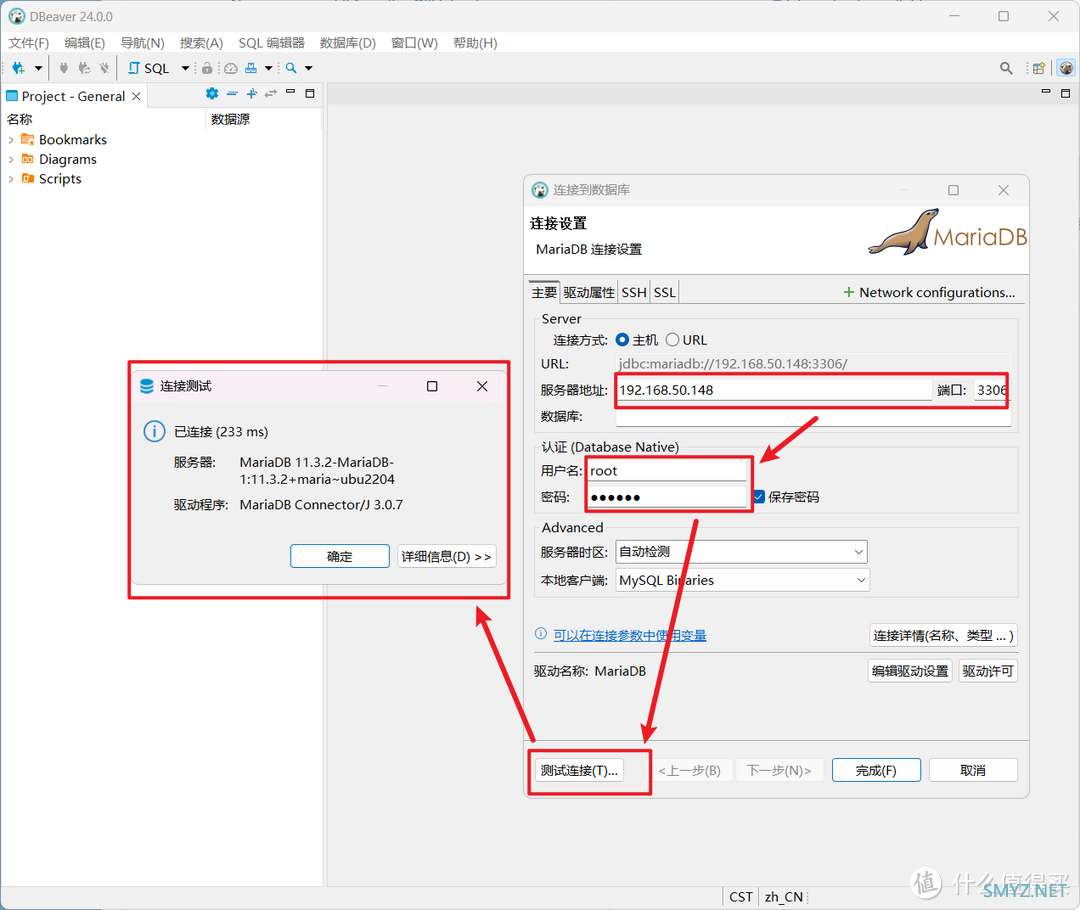Click the Link with Editor arrows icon

271,94
